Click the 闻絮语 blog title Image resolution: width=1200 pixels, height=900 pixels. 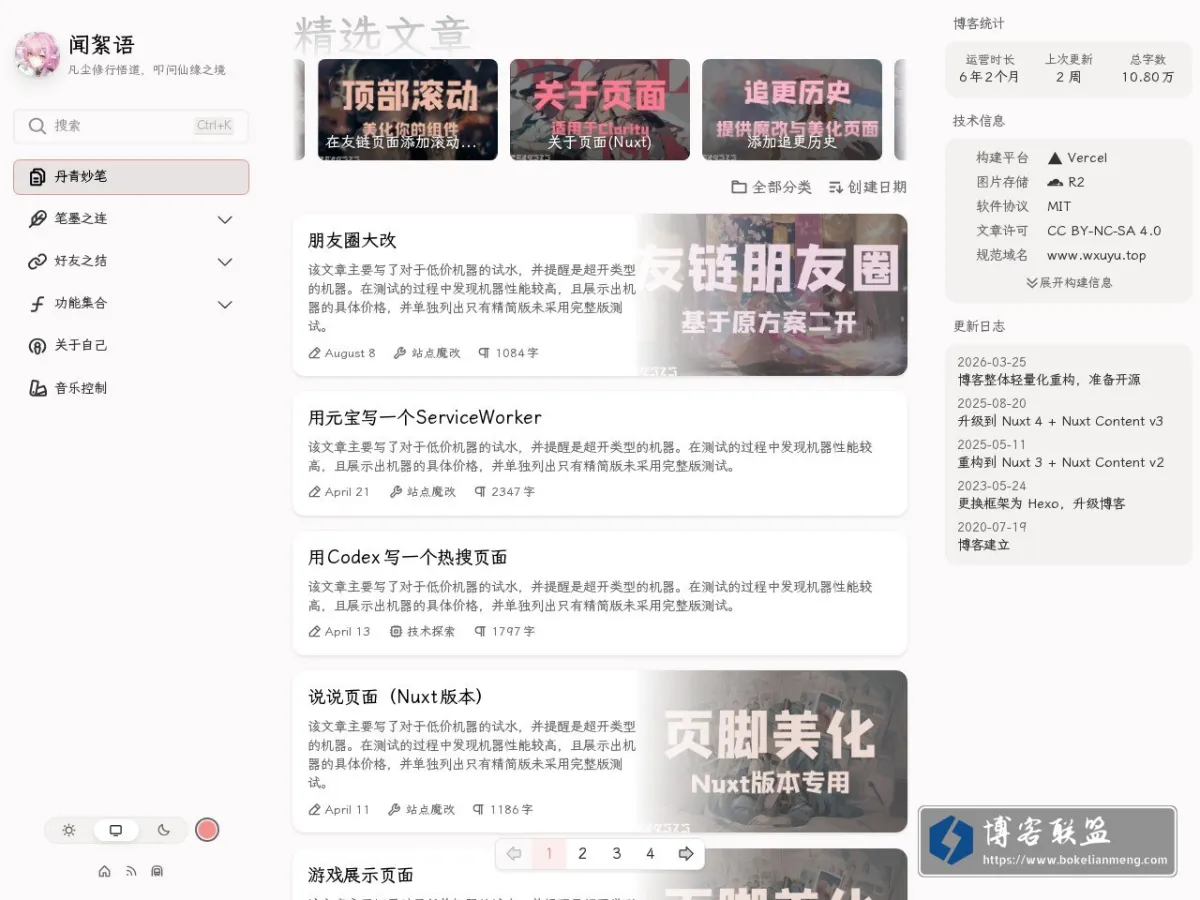click(x=102, y=45)
